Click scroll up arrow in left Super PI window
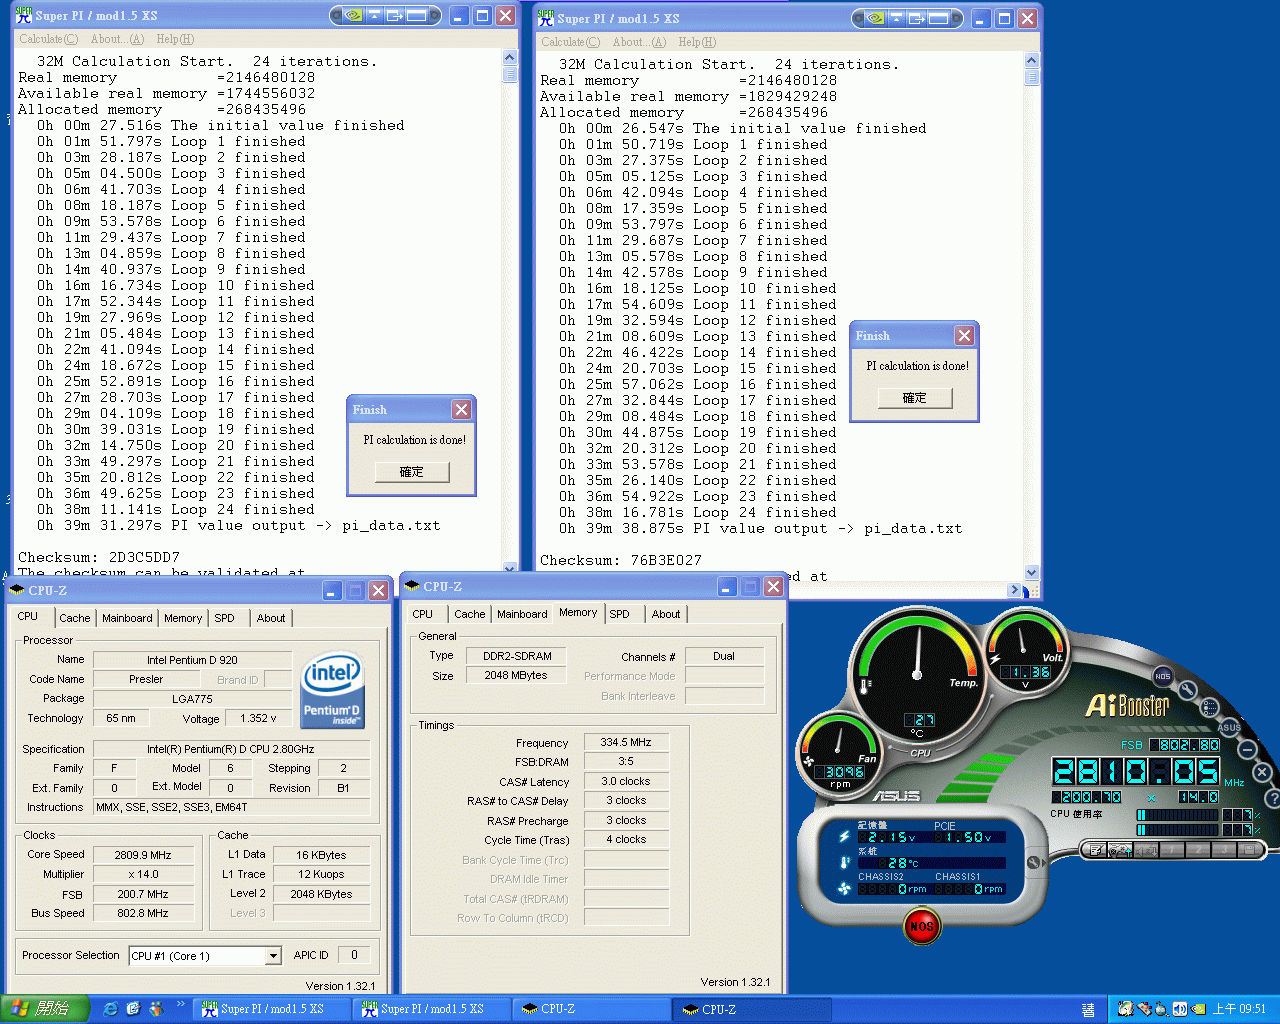This screenshot has width=1280, height=1024. pyautogui.click(x=510, y=58)
